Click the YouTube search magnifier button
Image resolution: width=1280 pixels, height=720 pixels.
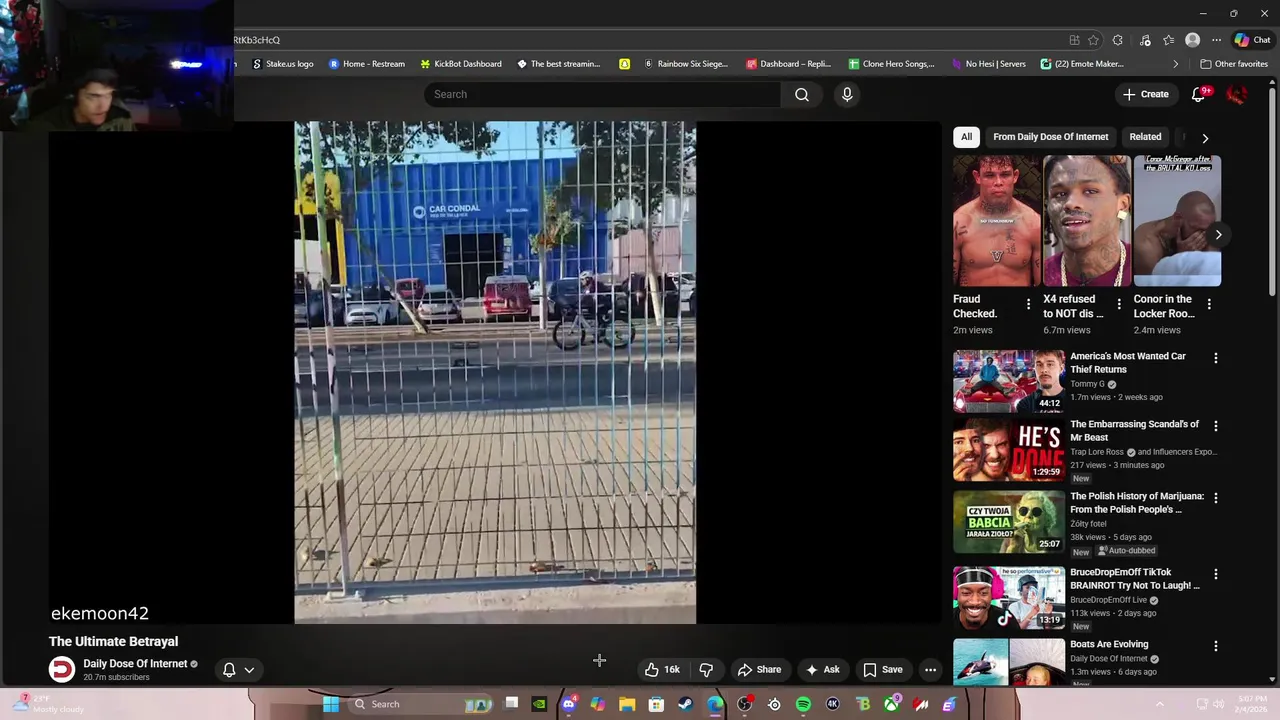802,94
